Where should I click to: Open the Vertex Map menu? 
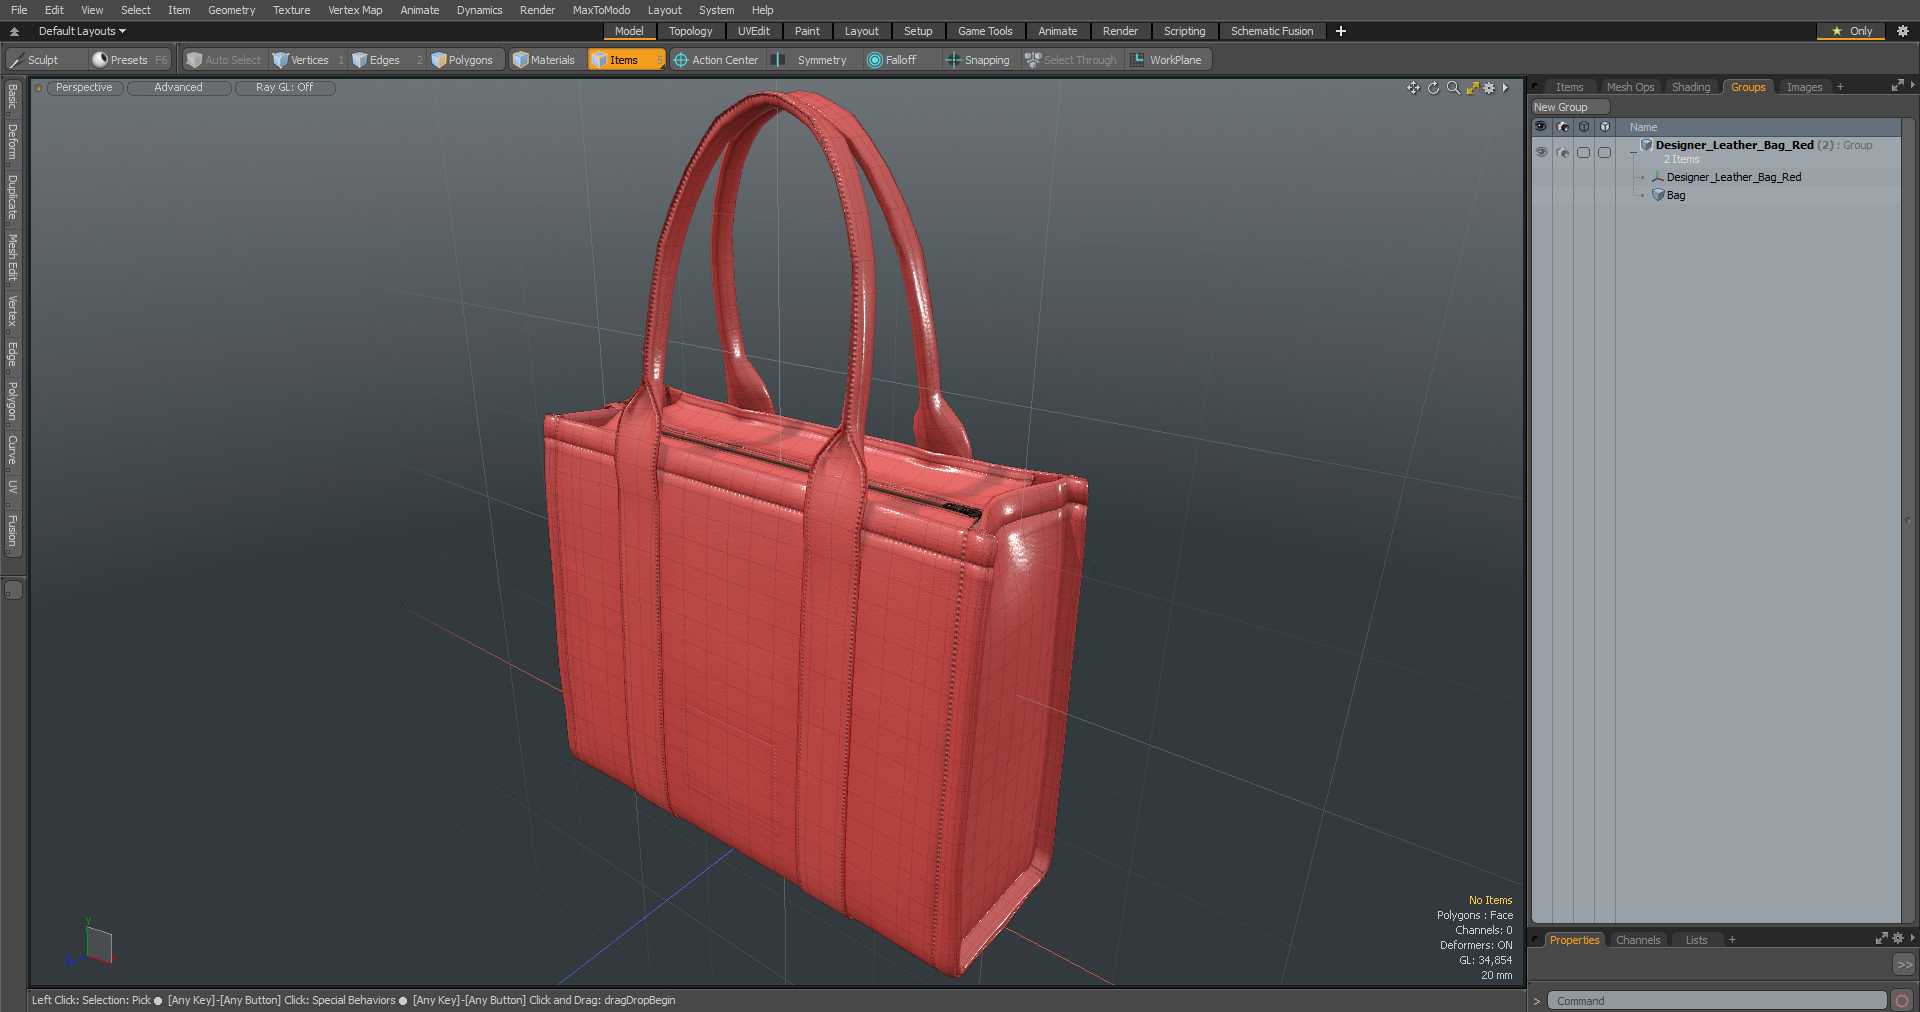[x=355, y=10]
